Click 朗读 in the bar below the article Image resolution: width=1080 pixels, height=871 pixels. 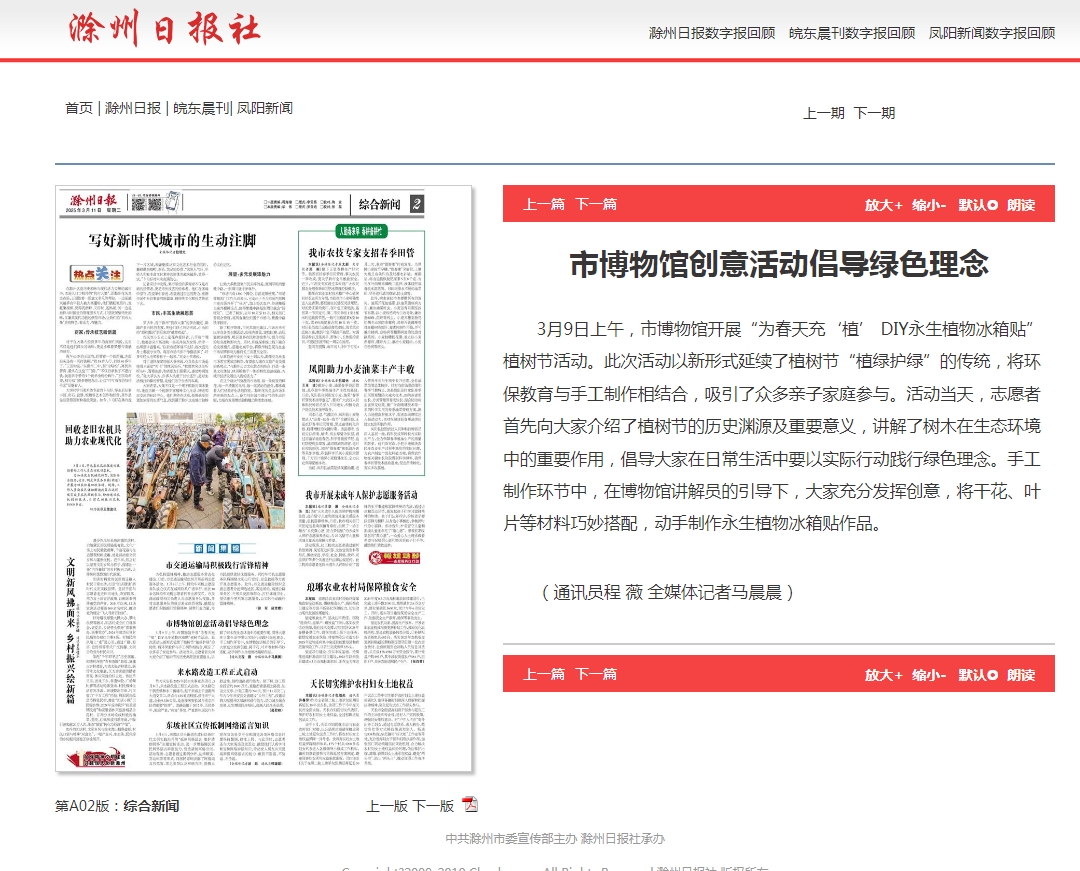tap(1021, 674)
